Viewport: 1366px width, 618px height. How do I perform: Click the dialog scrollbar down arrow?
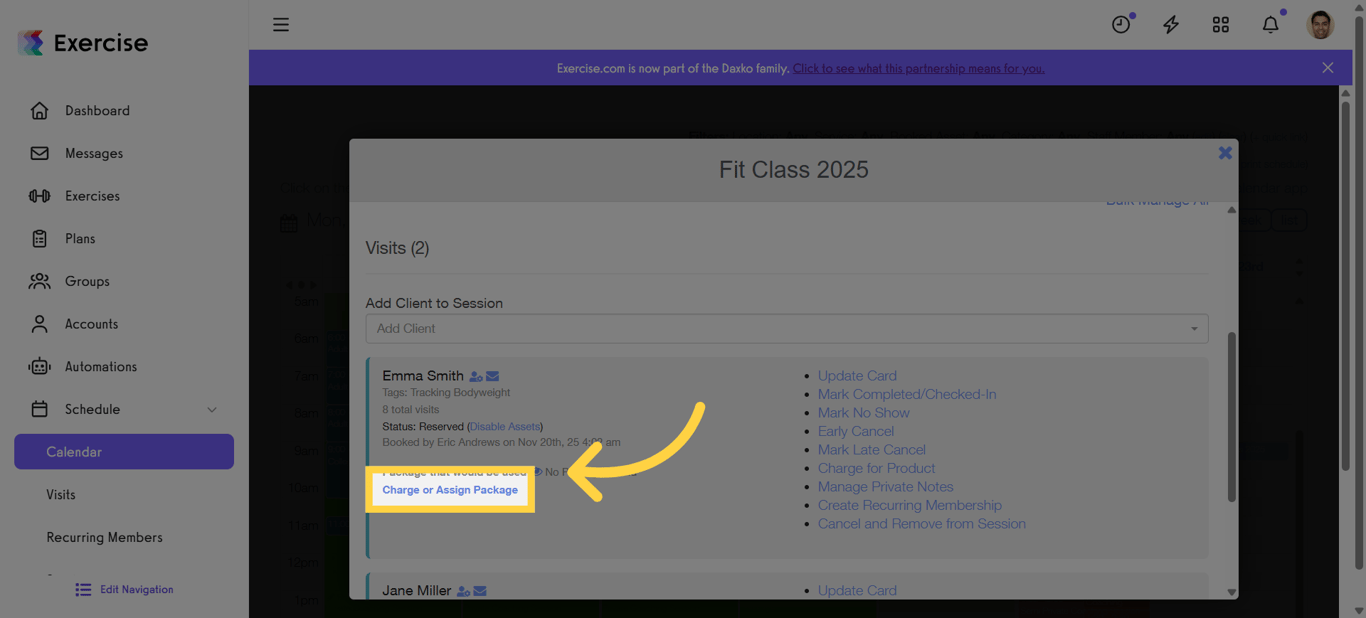click(x=1231, y=592)
